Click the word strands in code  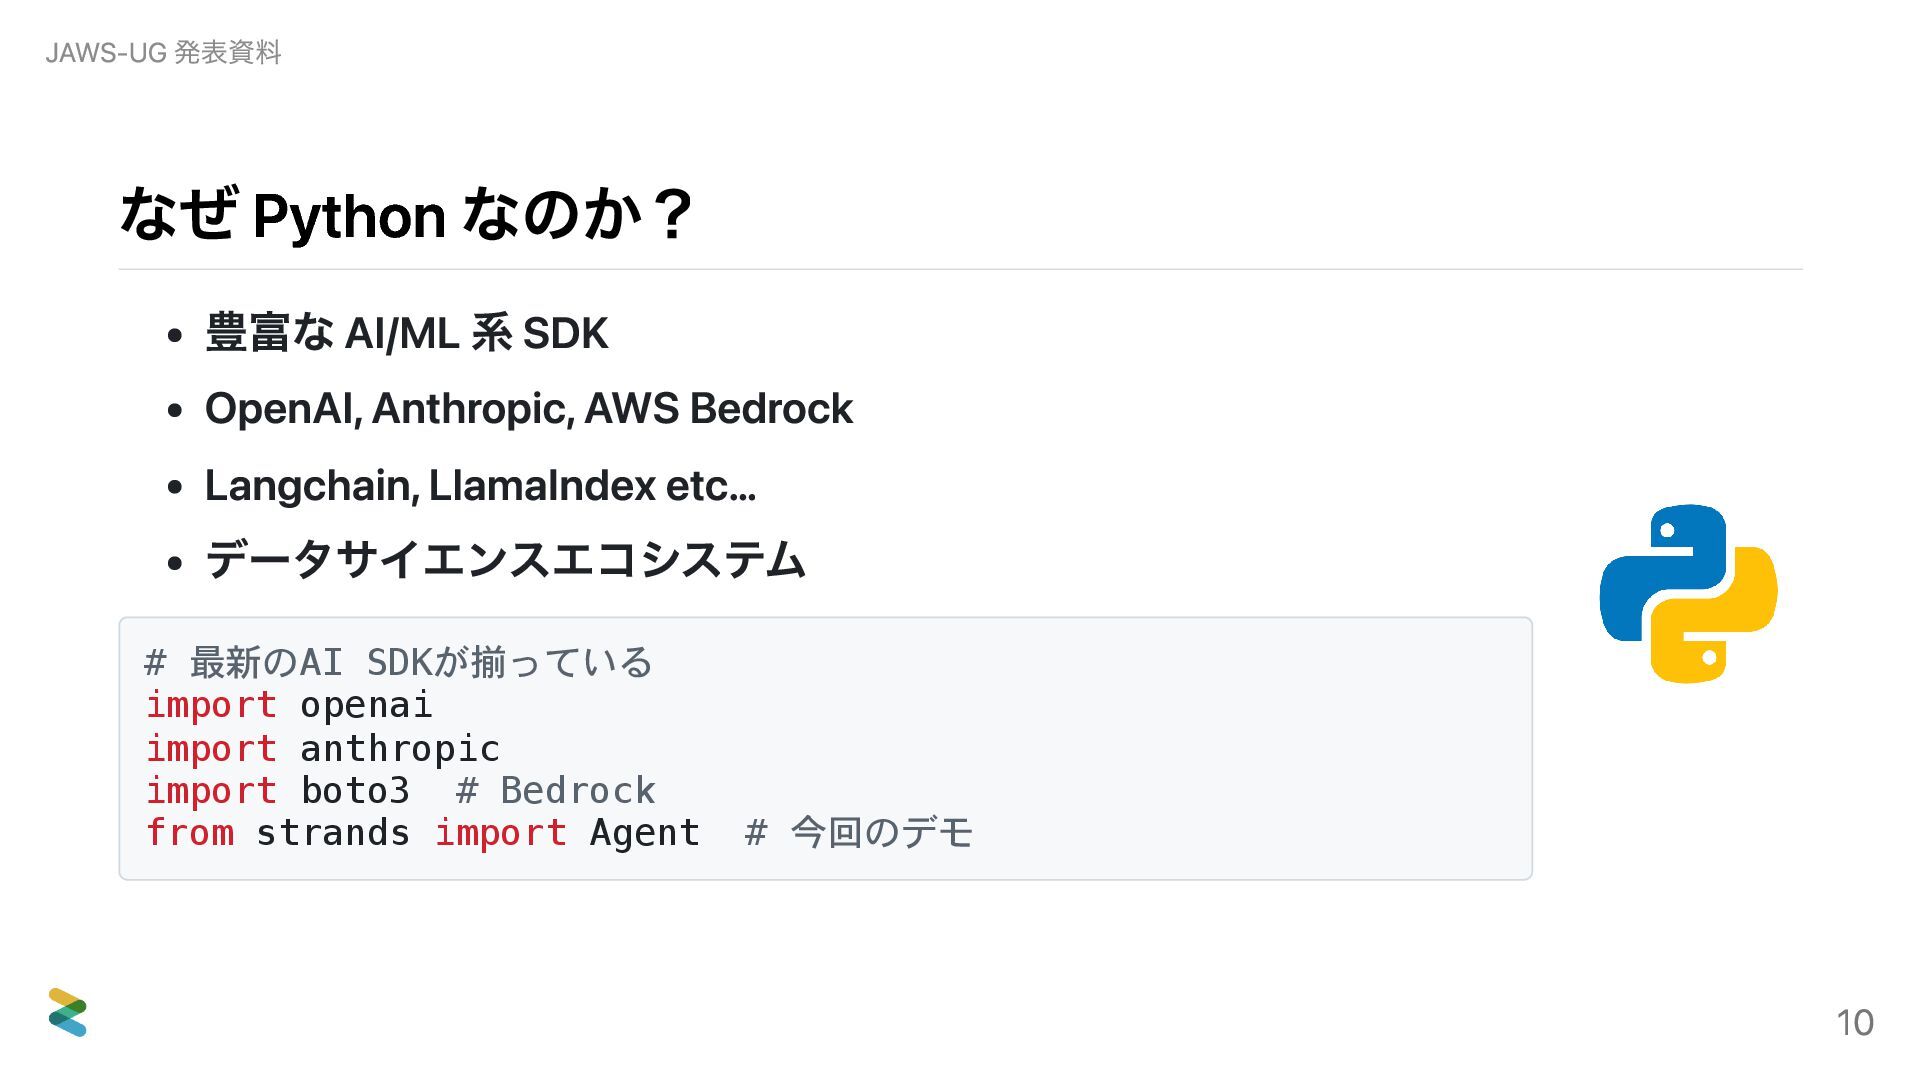[x=333, y=833]
